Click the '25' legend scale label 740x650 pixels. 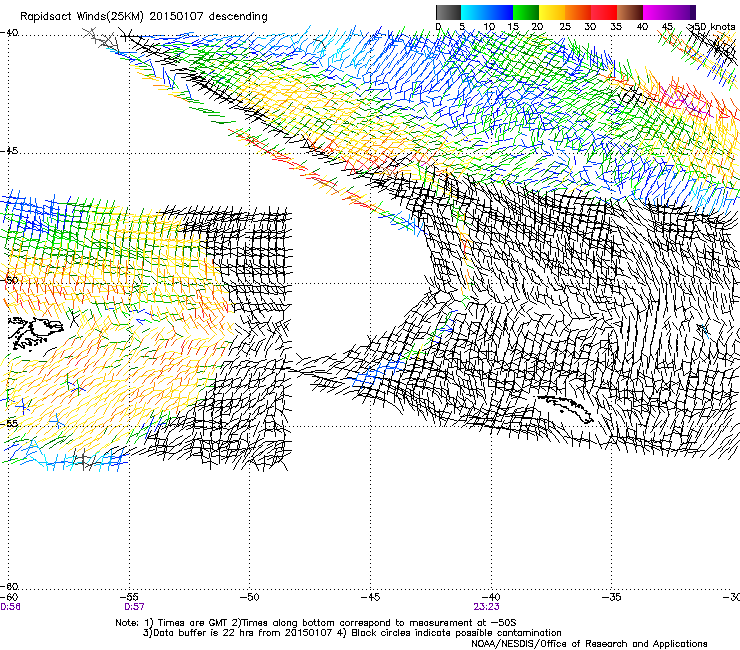[565, 26]
